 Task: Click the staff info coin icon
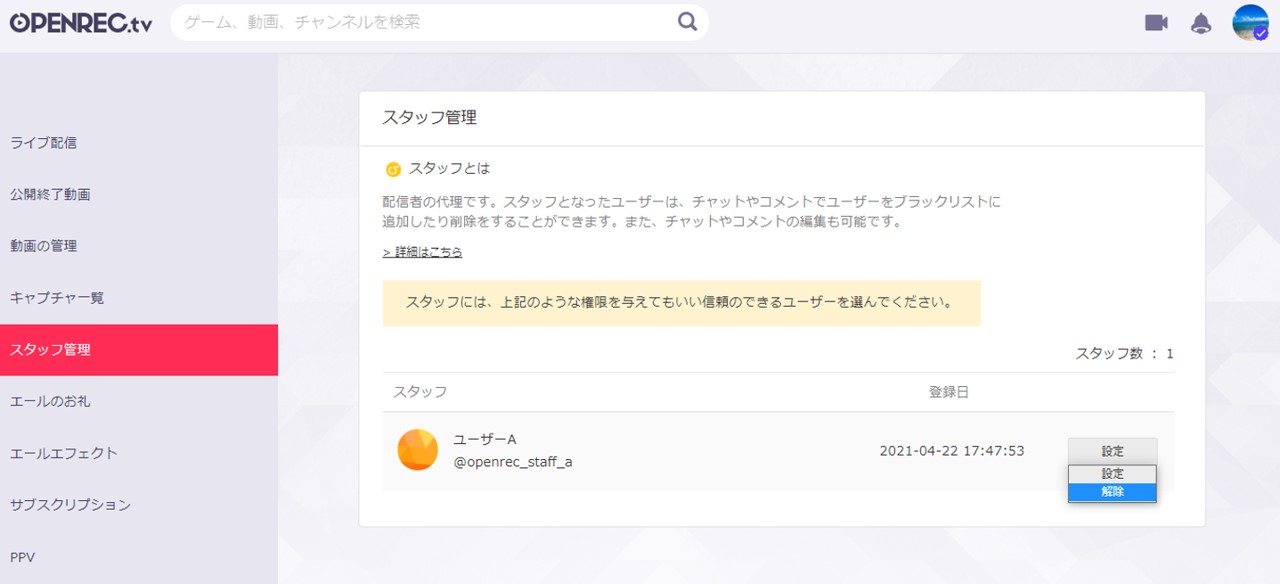393,169
